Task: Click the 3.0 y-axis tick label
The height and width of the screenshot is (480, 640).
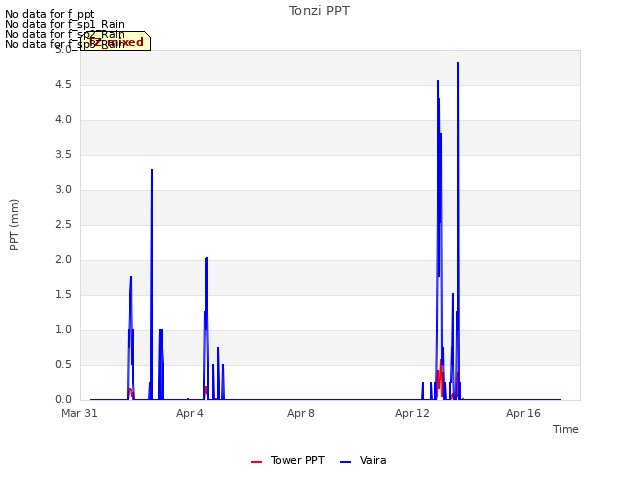Action: tap(63, 190)
